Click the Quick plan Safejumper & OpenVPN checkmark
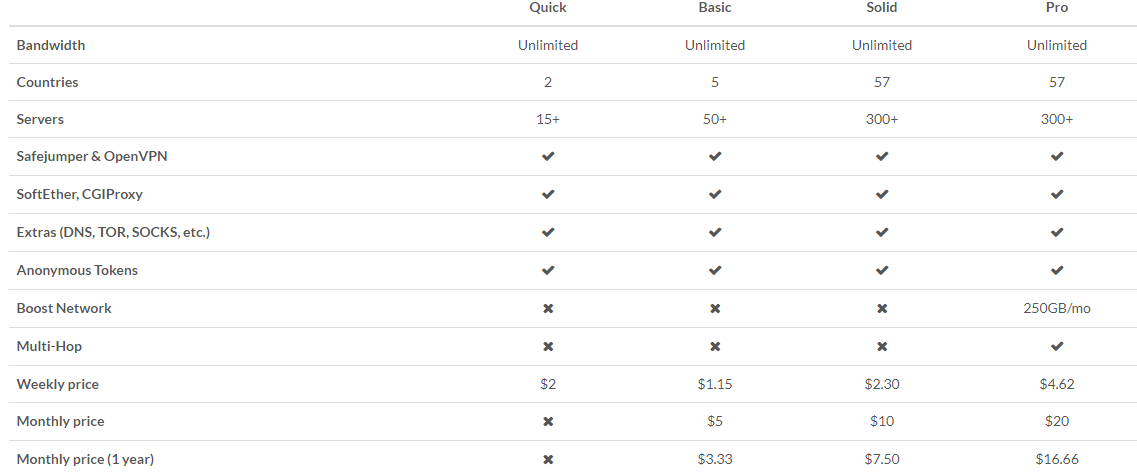1137x473 pixels. (x=548, y=156)
